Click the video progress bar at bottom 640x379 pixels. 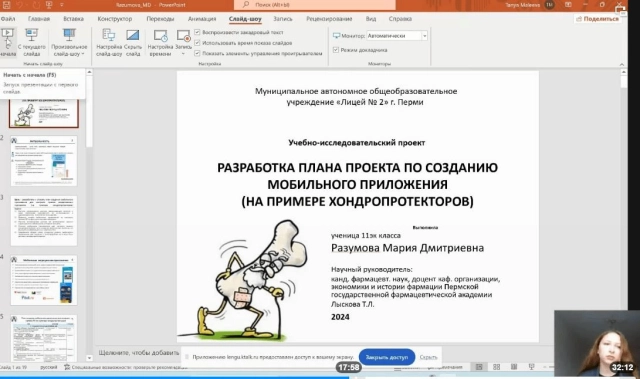coord(320,377)
